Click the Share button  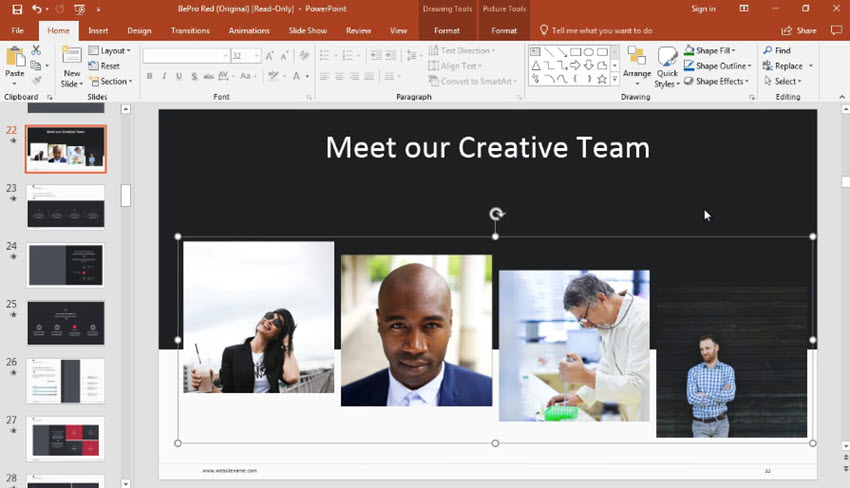[x=799, y=30]
